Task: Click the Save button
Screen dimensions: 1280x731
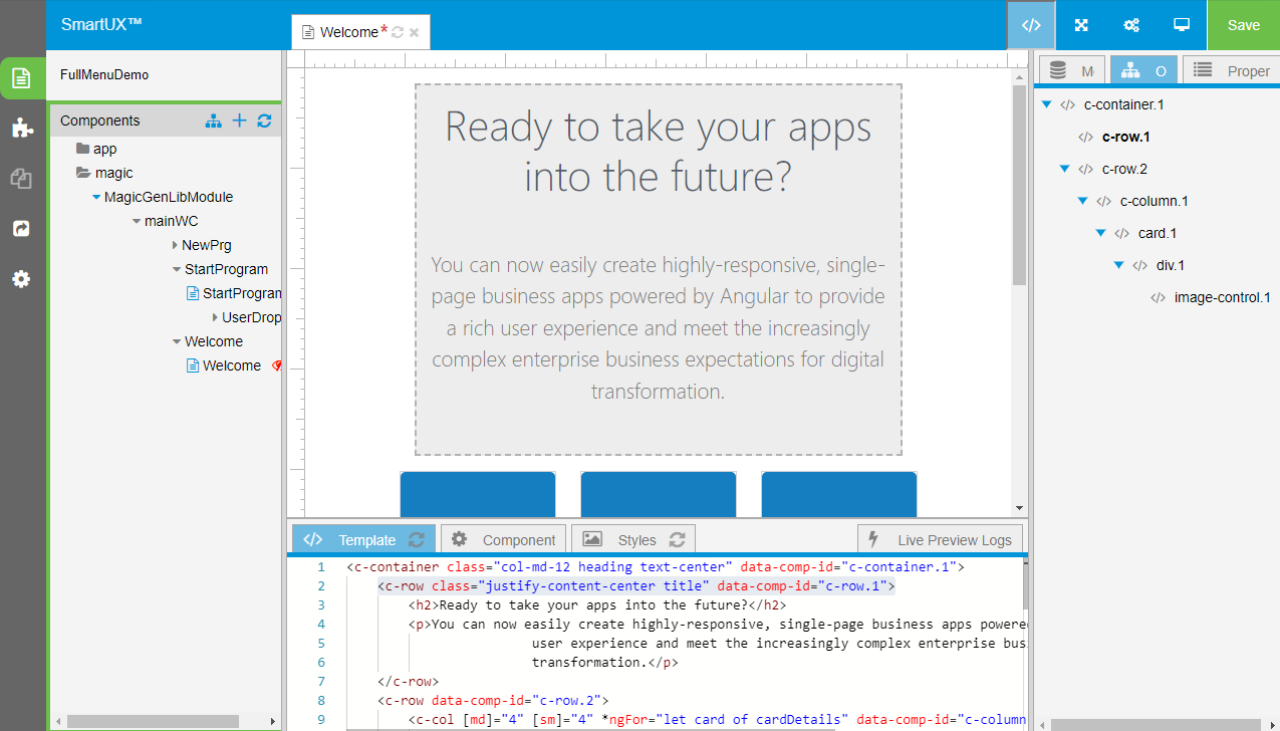Action: [x=1243, y=25]
